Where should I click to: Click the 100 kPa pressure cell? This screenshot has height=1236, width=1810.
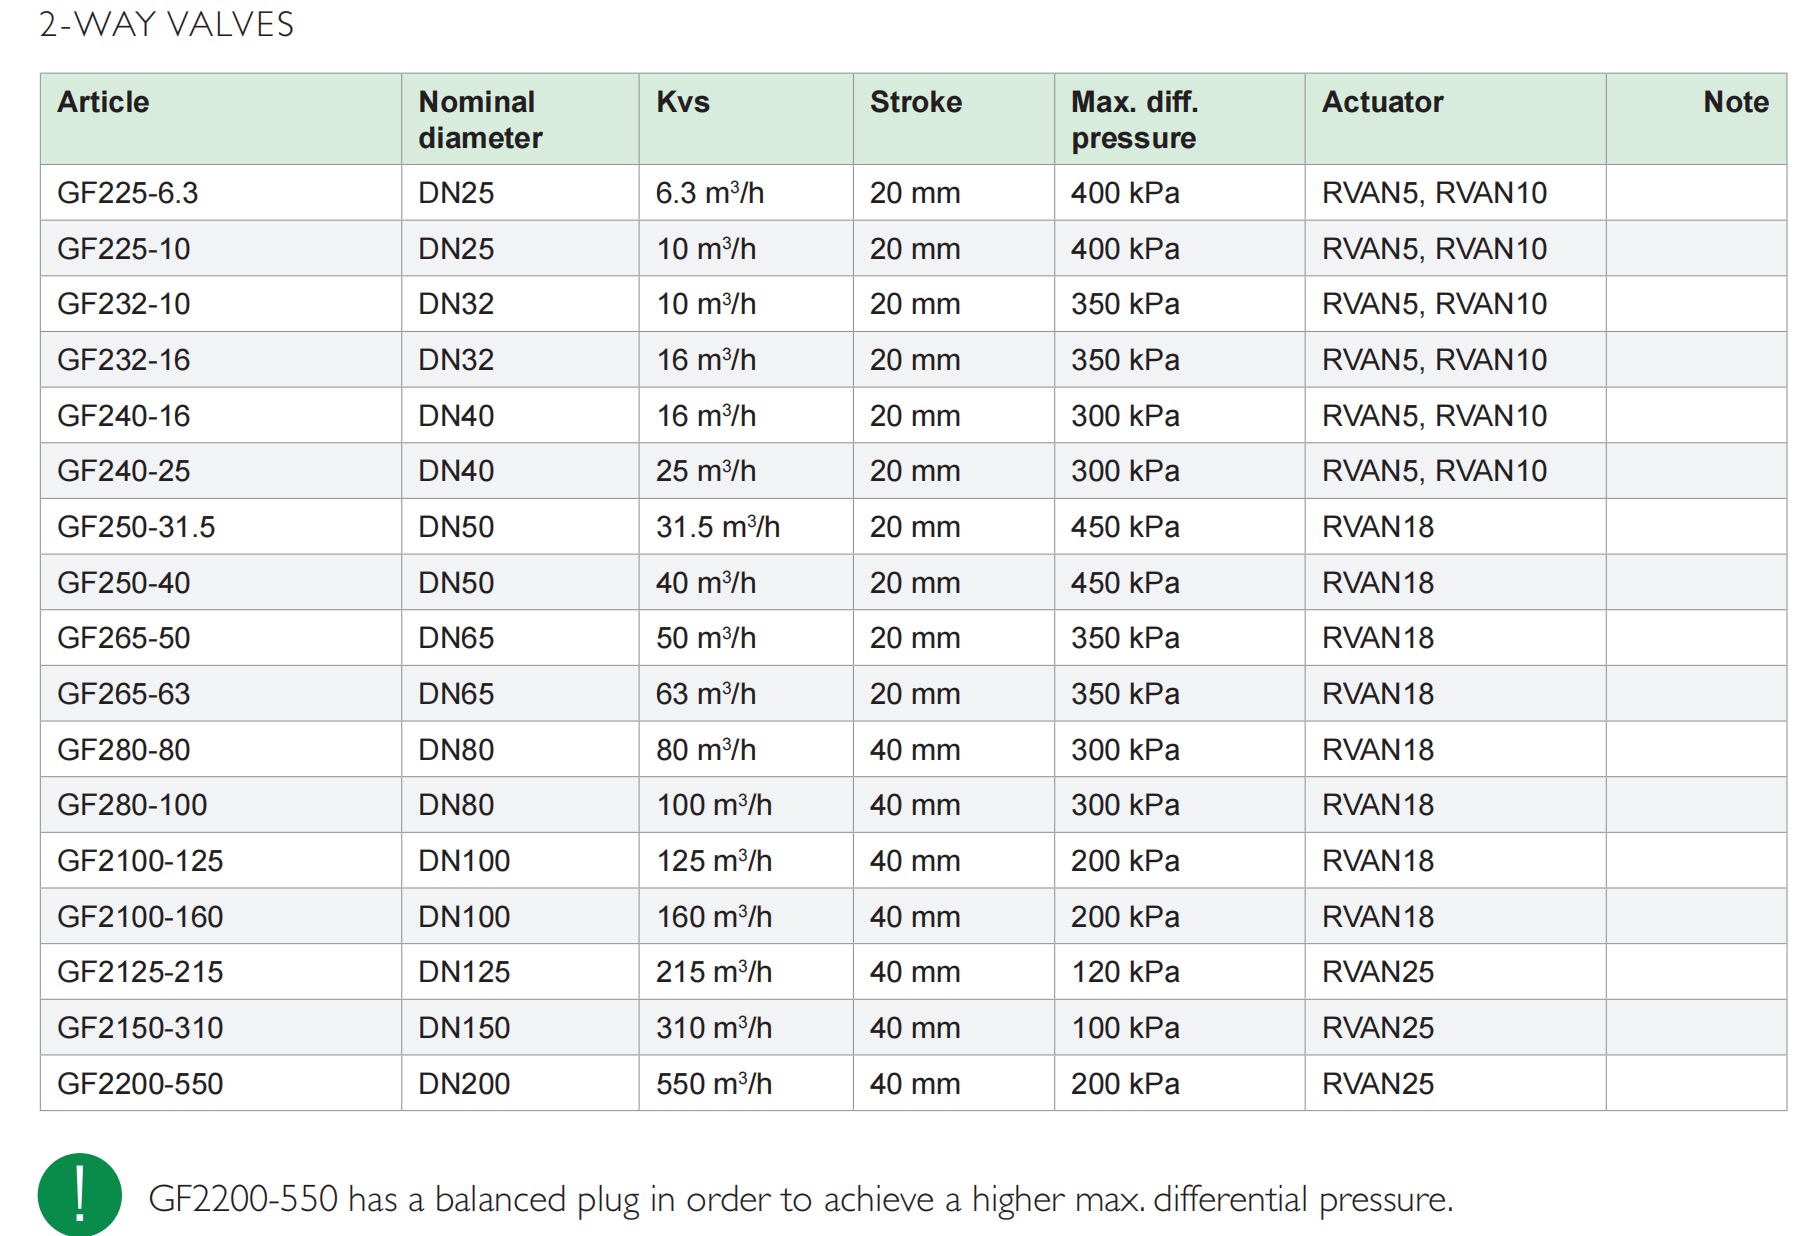coord(1125,1028)
